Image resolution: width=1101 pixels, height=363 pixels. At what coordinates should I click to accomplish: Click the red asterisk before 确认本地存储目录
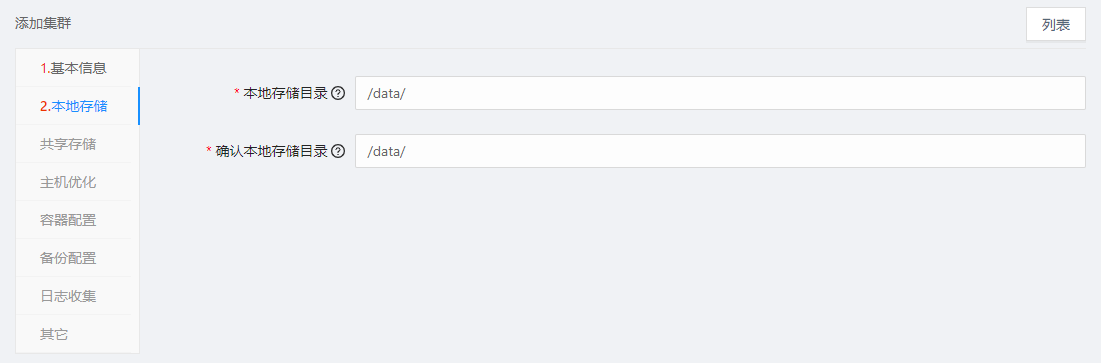209,150
